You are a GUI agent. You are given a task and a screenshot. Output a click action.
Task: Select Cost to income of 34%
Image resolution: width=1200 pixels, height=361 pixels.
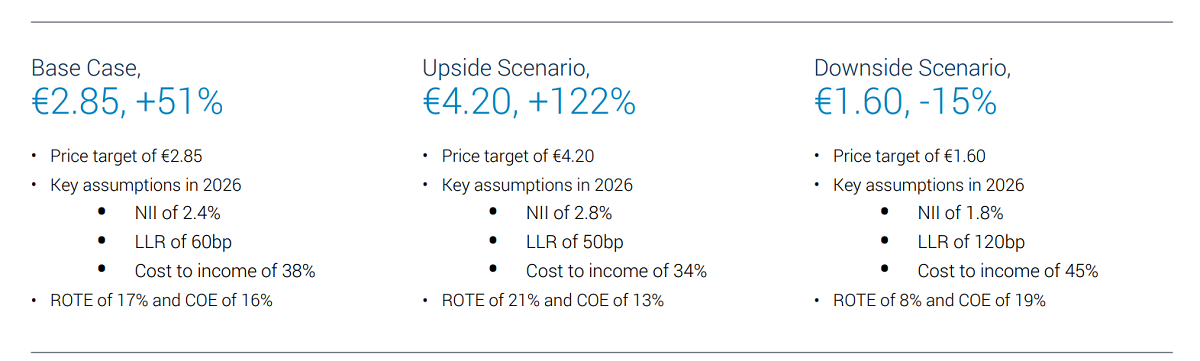tap(617, 271)
